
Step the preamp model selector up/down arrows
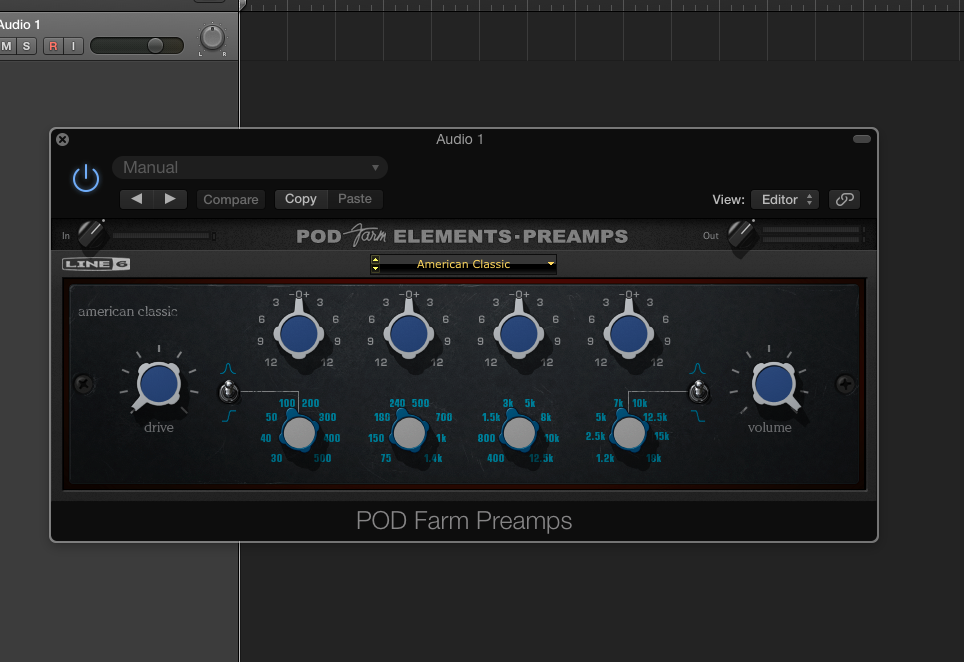(375, 264)
